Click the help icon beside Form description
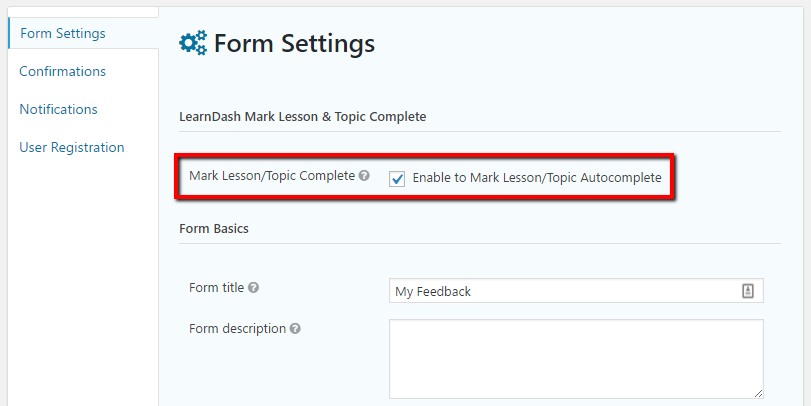 [x=296, y=328]
